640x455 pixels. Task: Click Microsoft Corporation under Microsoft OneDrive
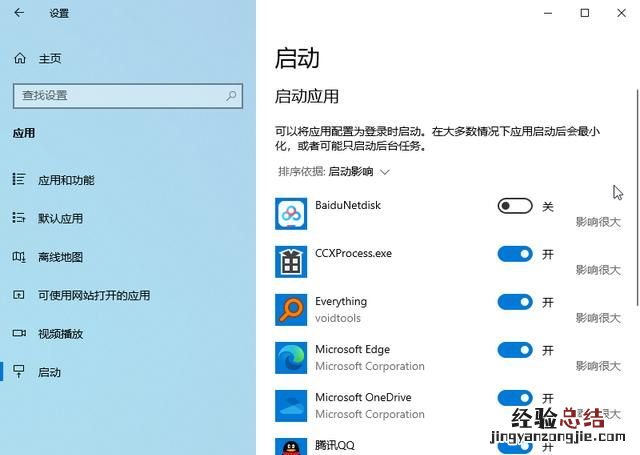[370, 414]
